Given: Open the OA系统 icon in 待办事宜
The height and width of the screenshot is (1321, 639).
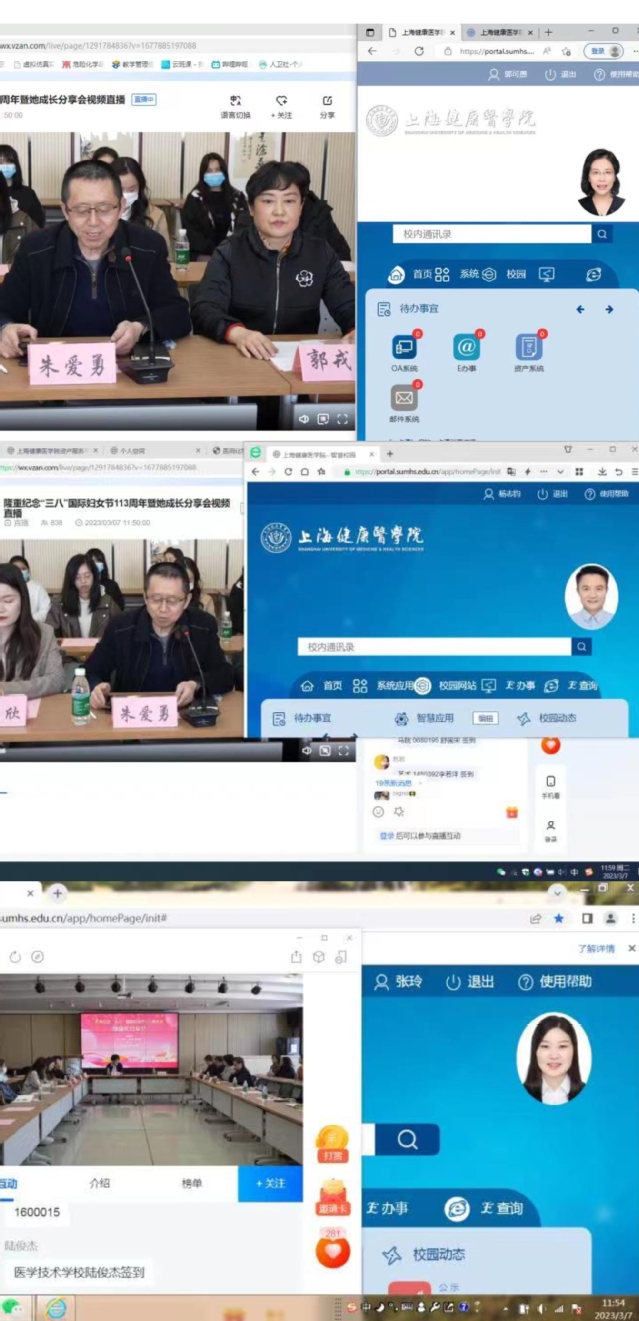Looking at the screenshot, I should [404, 347].
